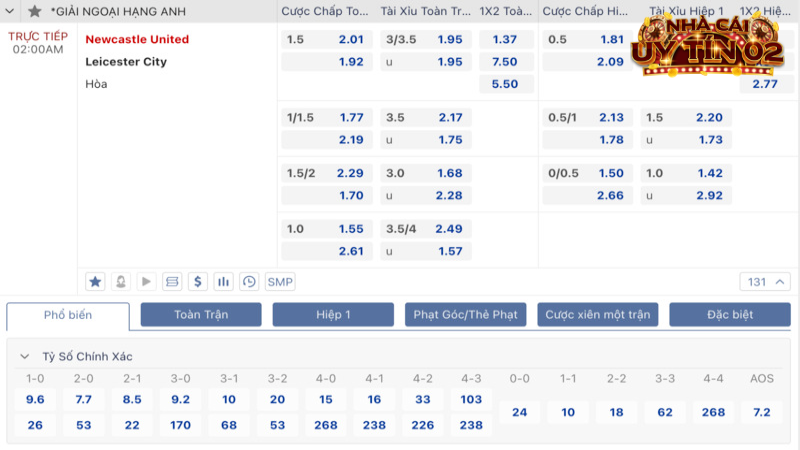Click the greyed-out person avatar icon

121,281
